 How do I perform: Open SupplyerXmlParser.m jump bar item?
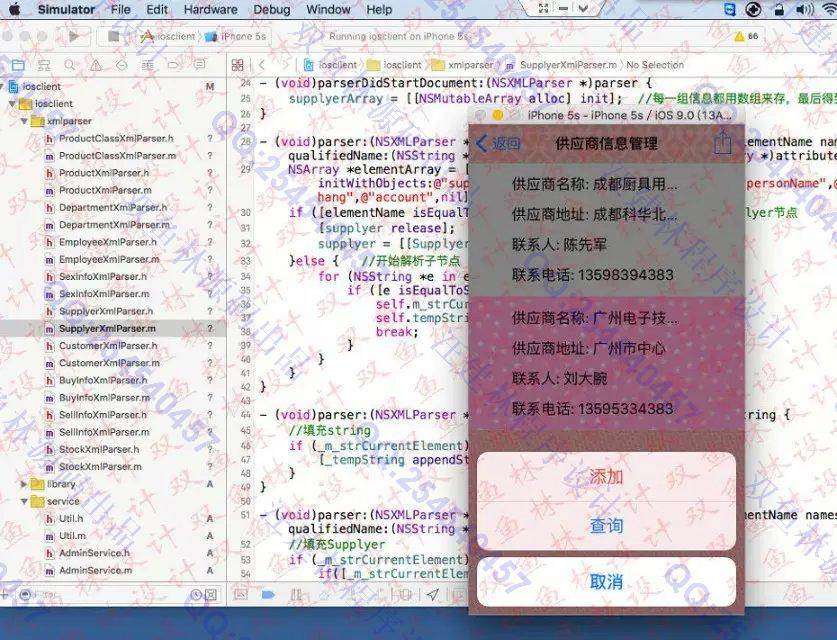click(562, 65)
